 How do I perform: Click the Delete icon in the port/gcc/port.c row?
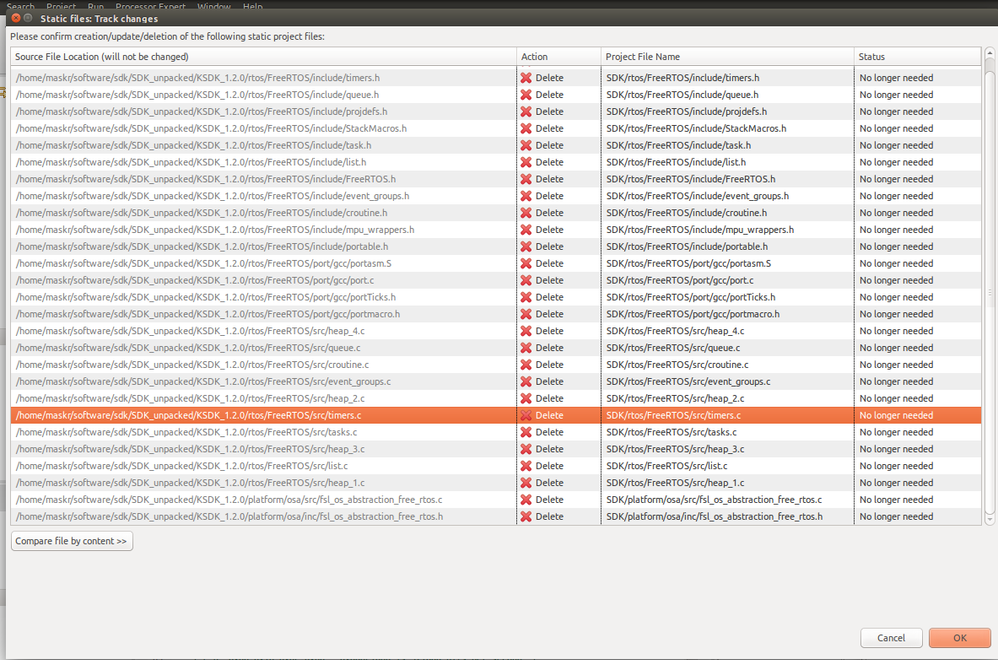coord(526,280)
